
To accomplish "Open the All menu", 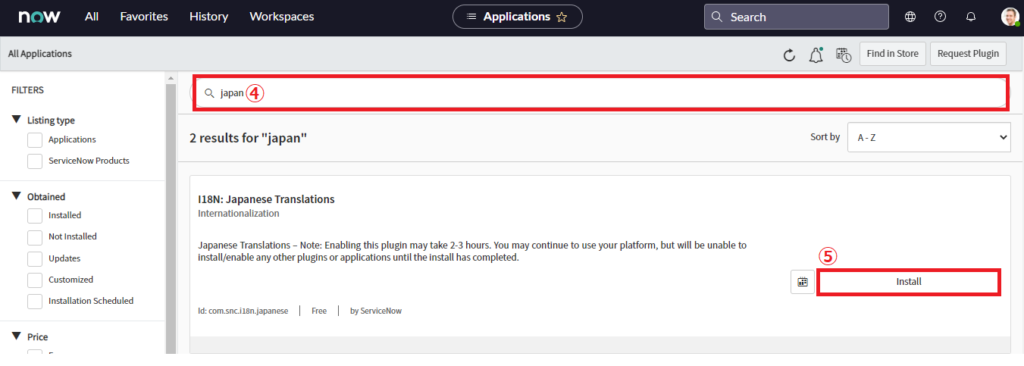I will [91, 17].
